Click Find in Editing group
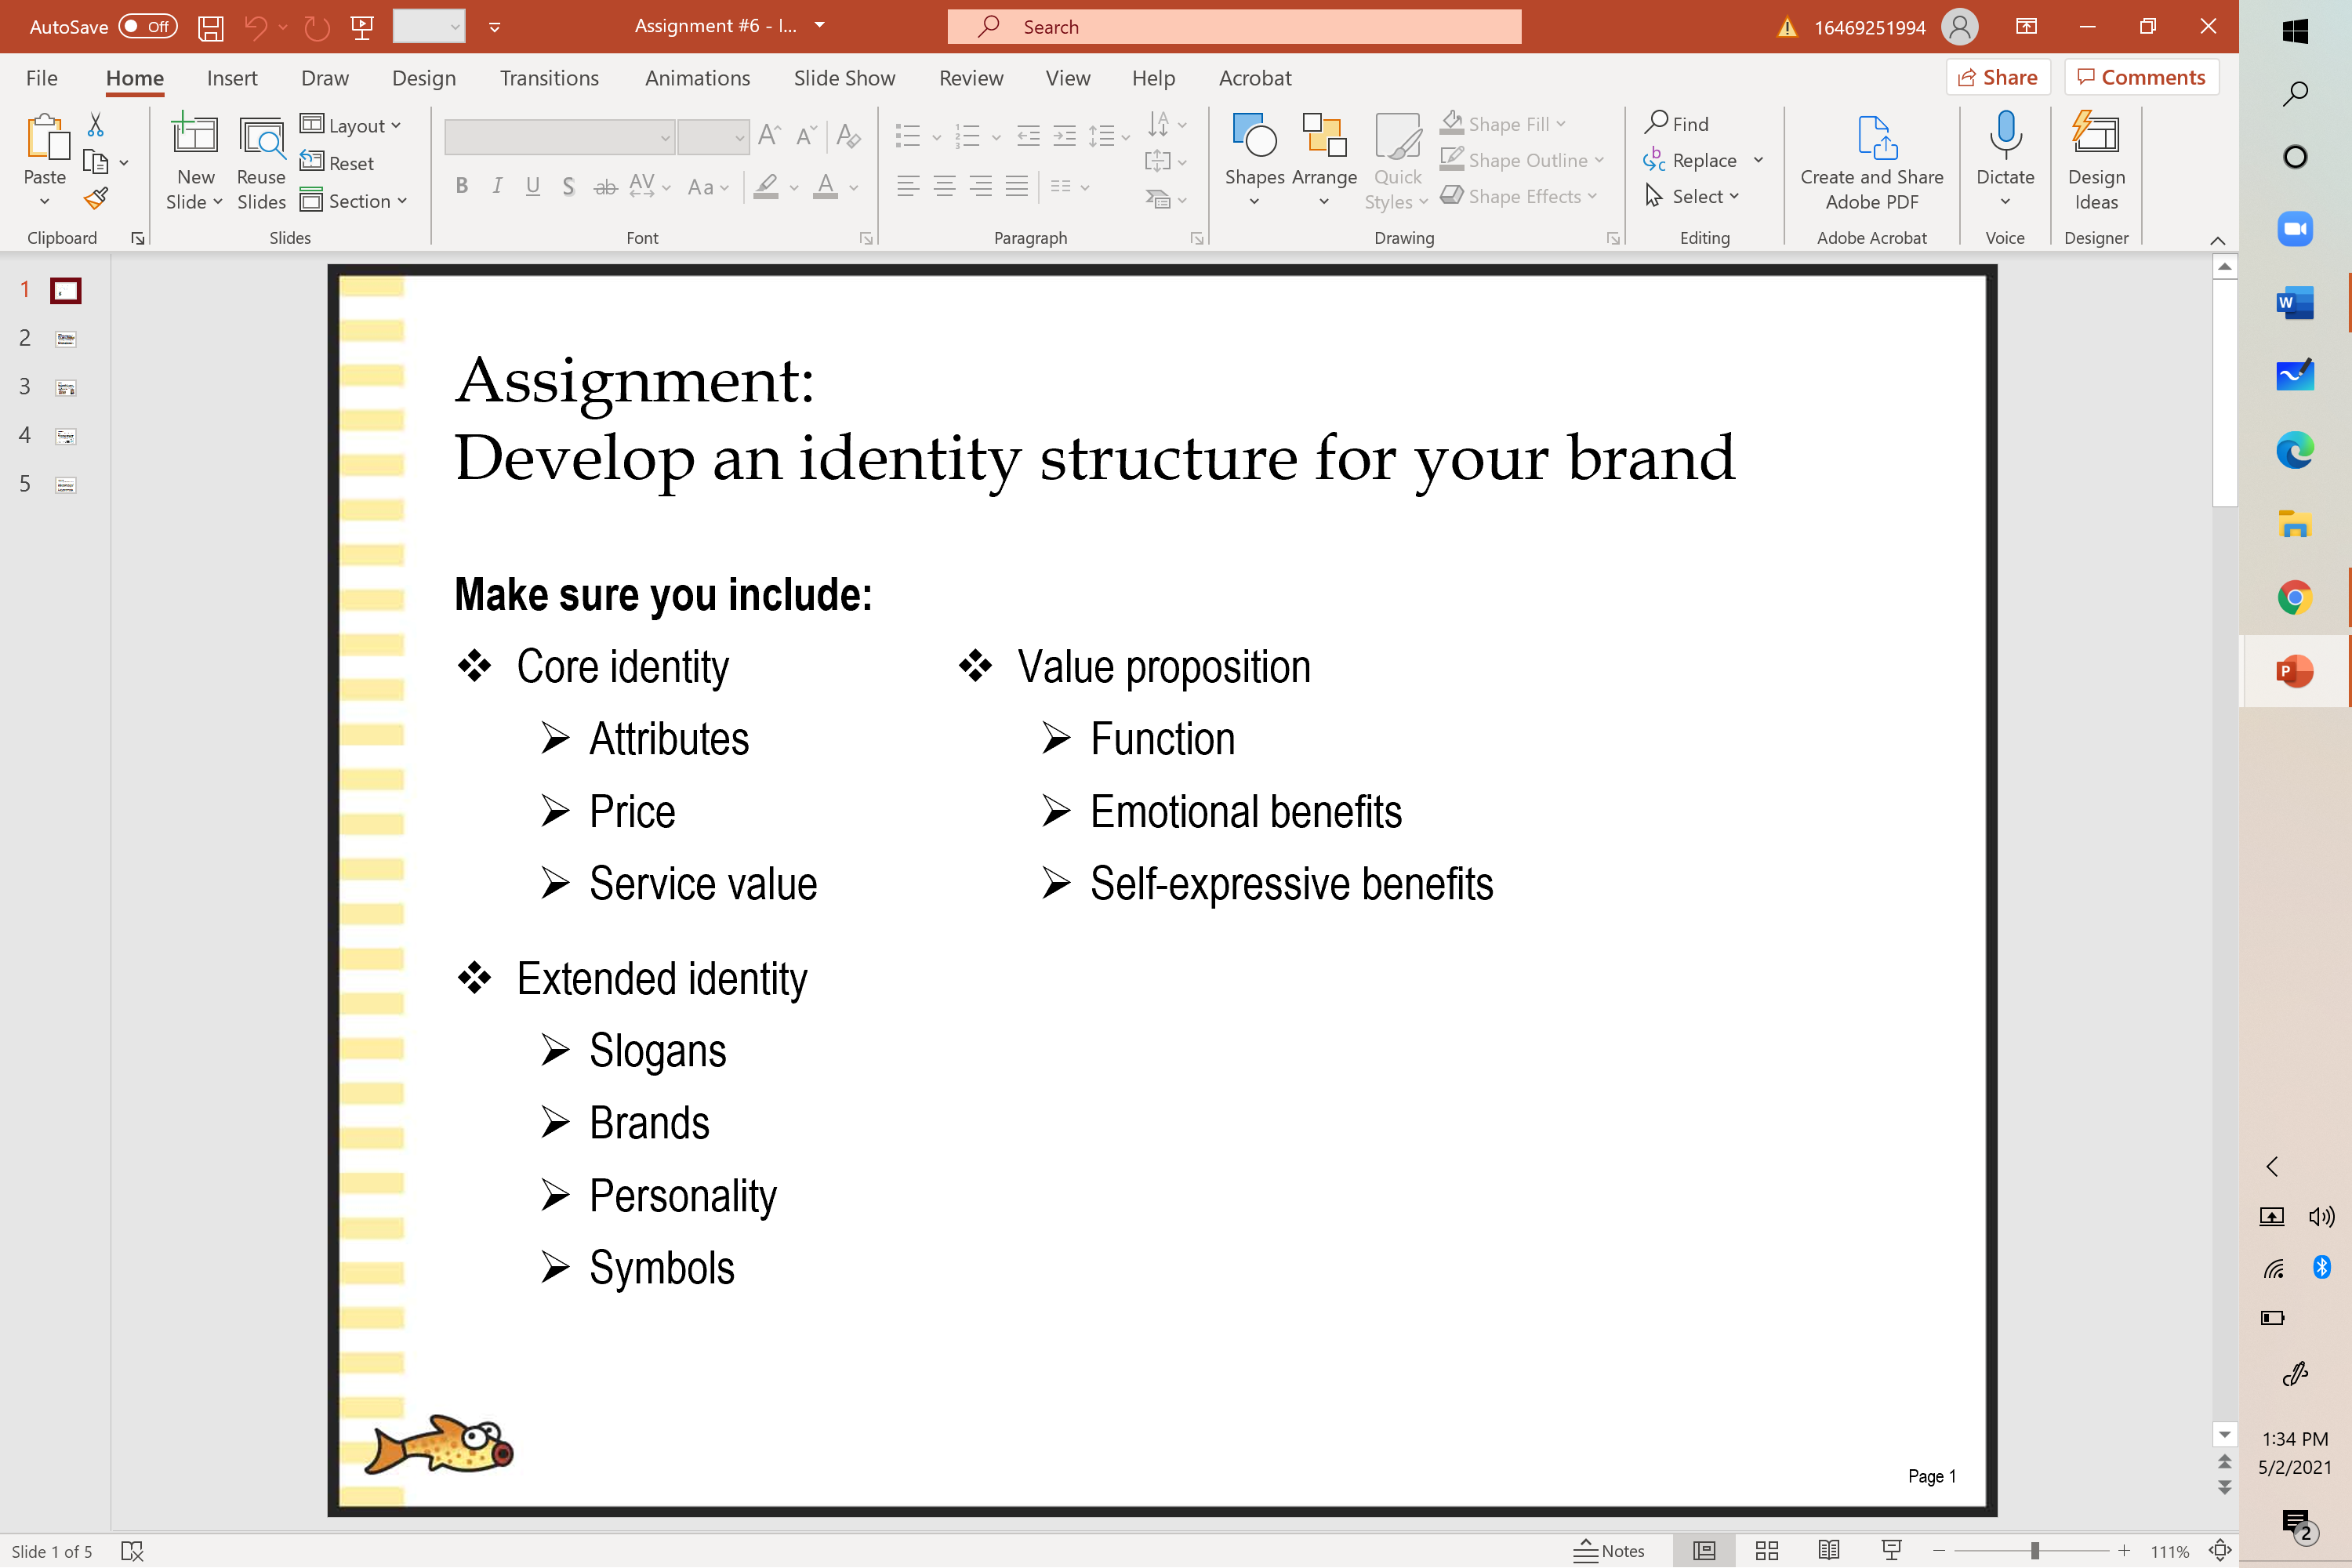This screenshot has height=1568, width=2352. point(1677,123)
